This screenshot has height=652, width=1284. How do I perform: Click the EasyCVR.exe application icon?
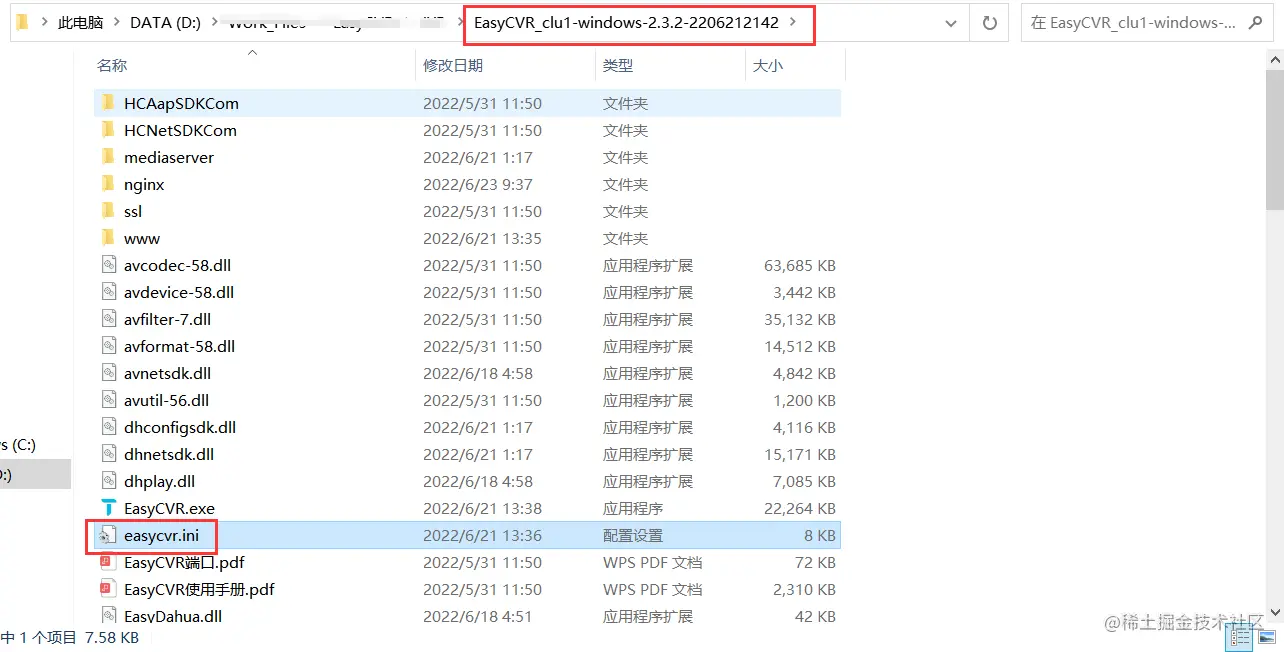click(x=108, y=508)
